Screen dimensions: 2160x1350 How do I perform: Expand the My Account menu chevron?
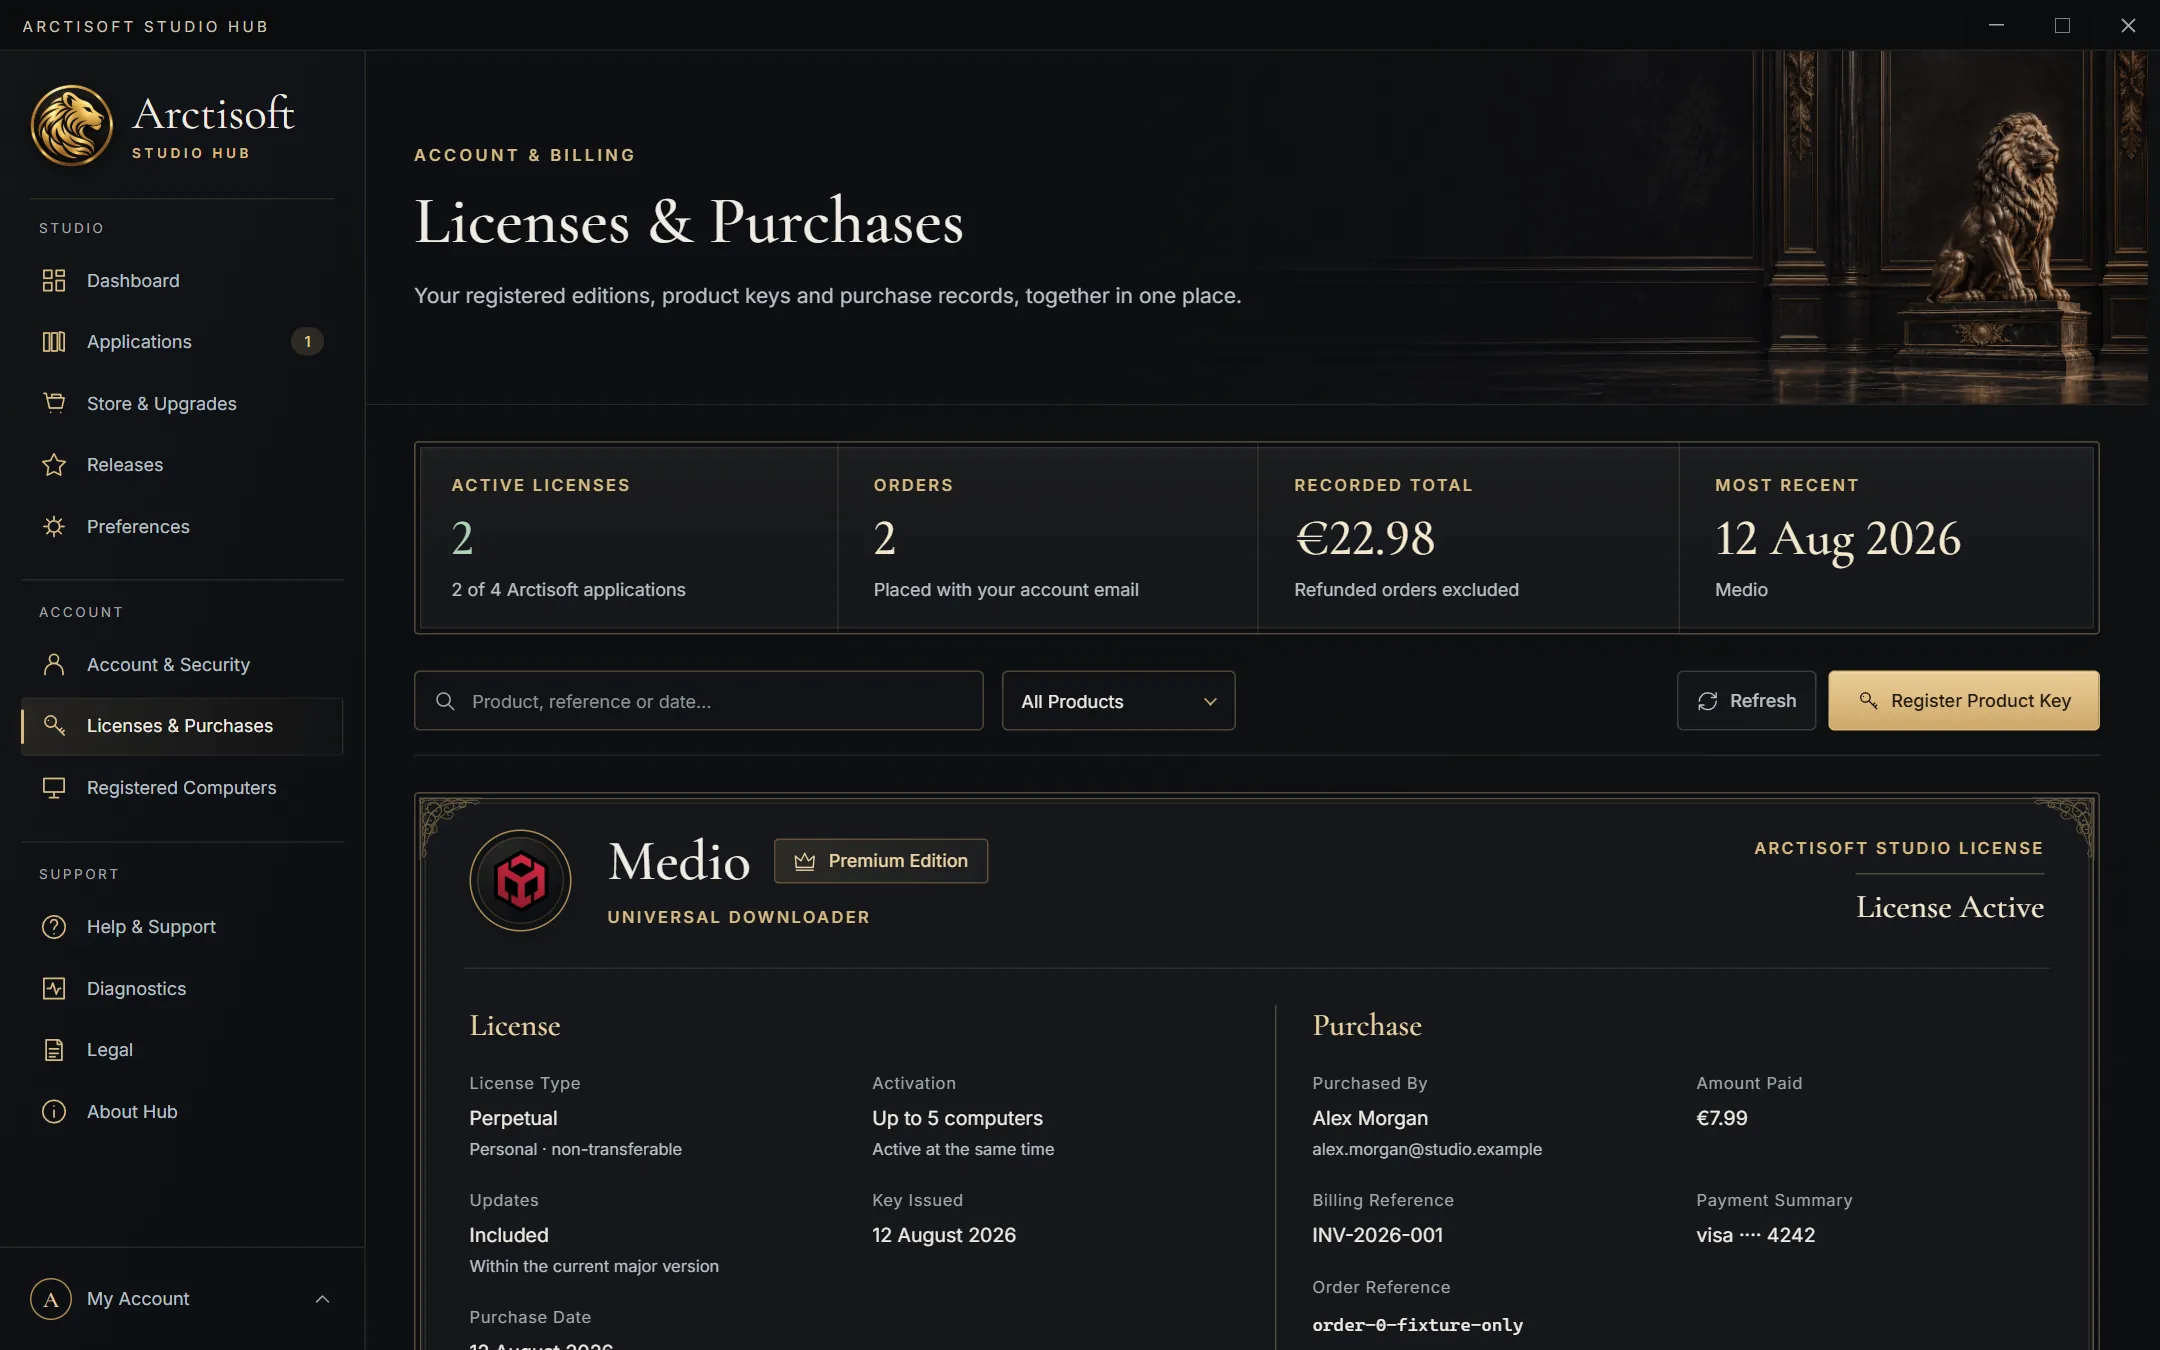[x=322, y=1299]
